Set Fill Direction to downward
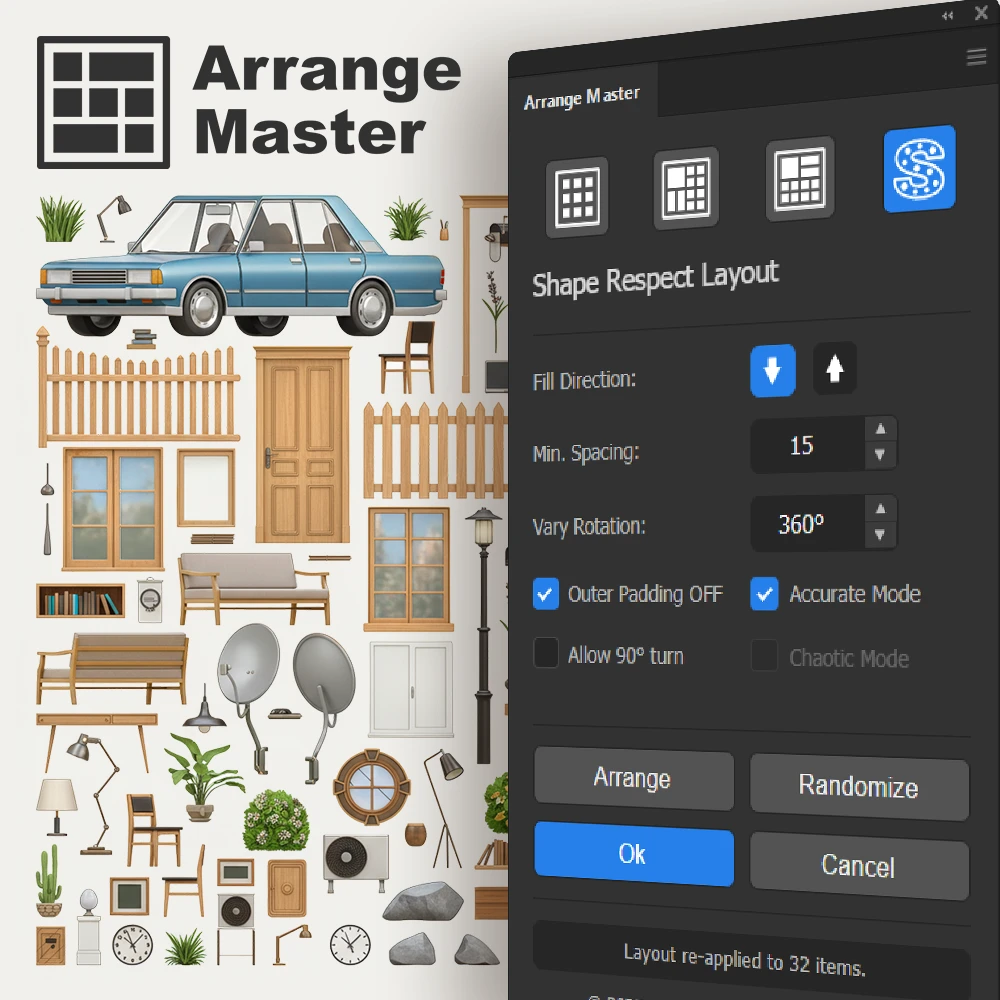Image resolution: width=1000 pixels, height=1000 pixels. (772, 370)
